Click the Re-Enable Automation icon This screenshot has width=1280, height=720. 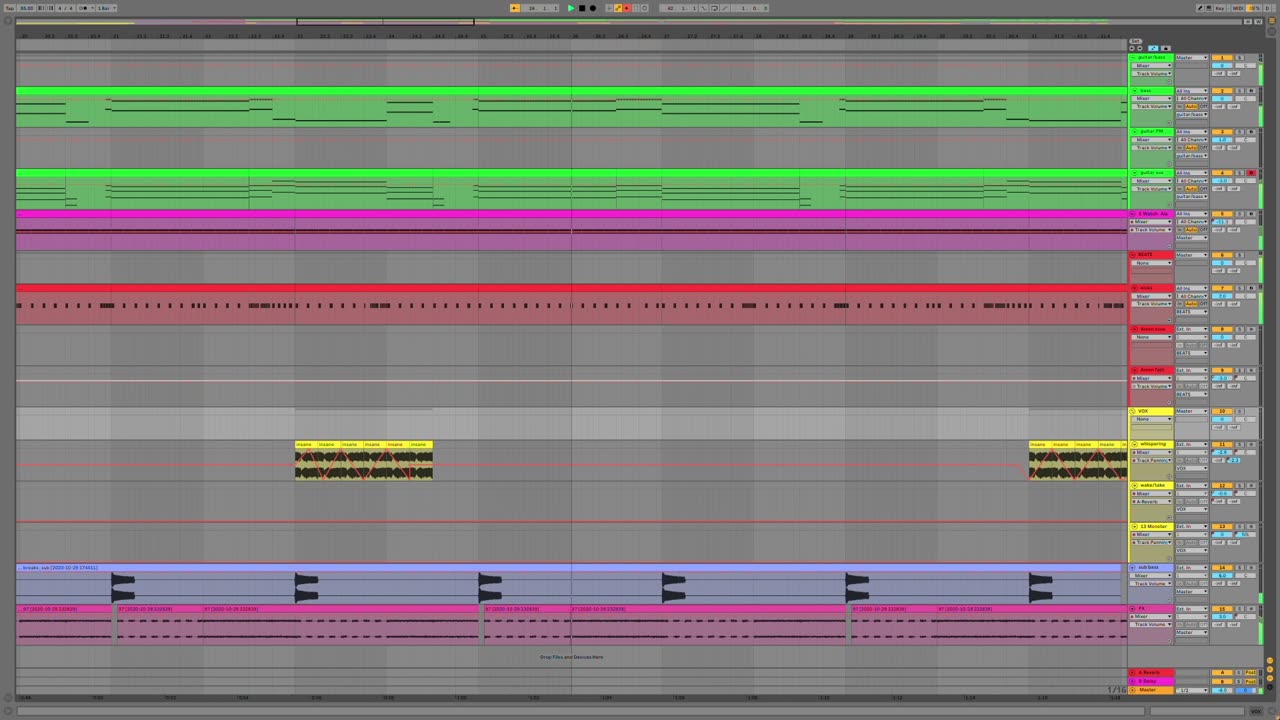click(x=627, y=8)
